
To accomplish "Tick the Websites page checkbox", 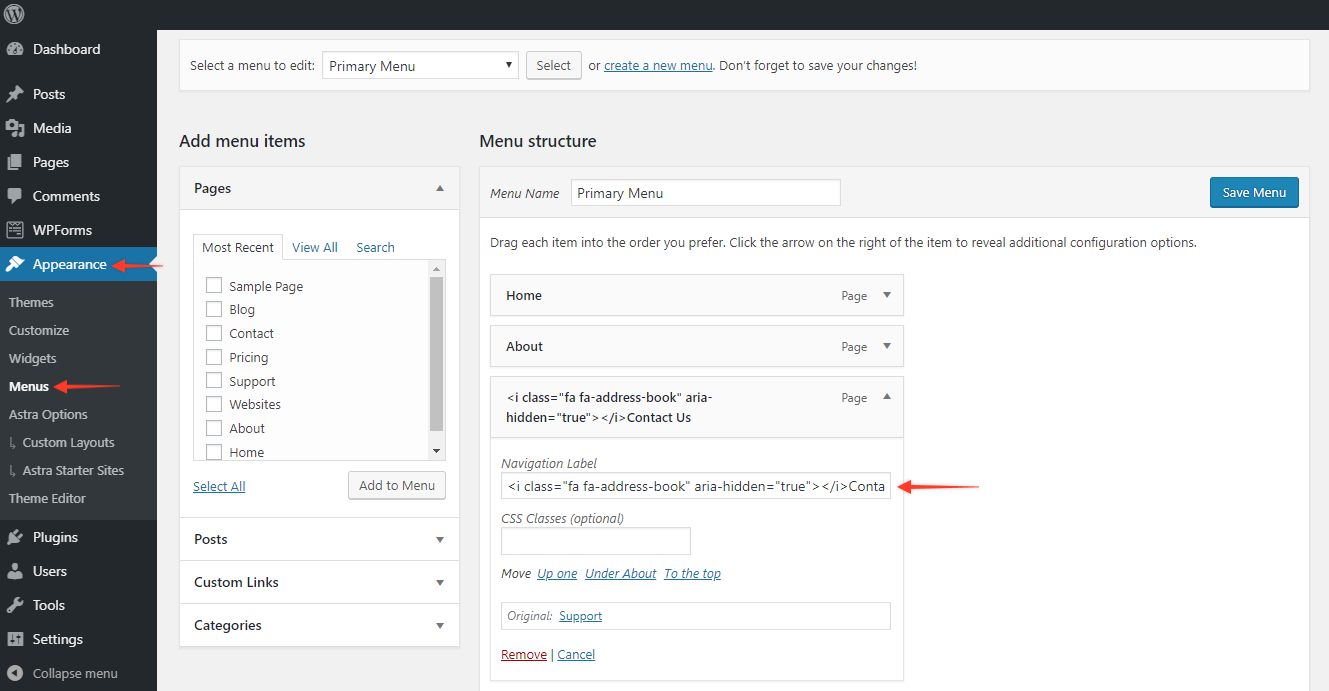I will point(214,404).
